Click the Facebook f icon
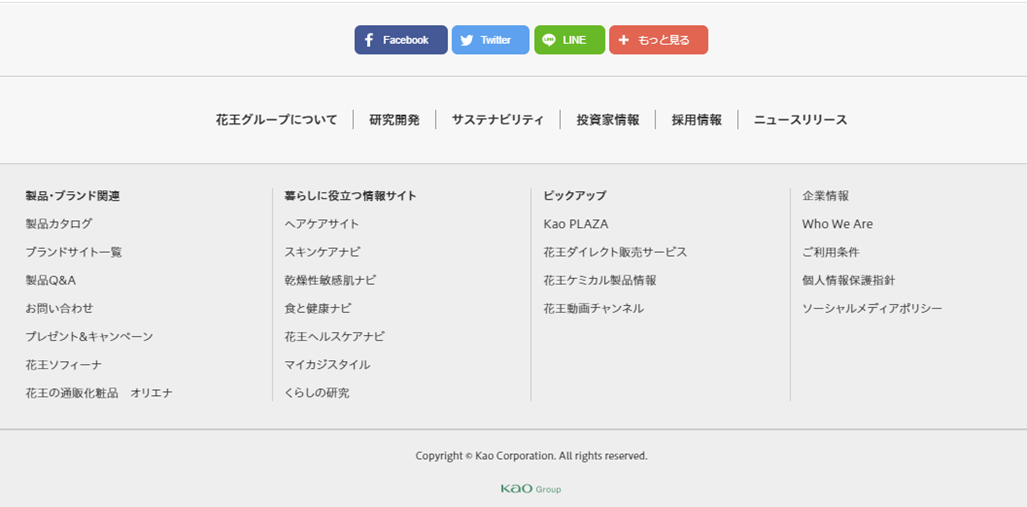Screen dimensions: 1027x507 point(369,40)
